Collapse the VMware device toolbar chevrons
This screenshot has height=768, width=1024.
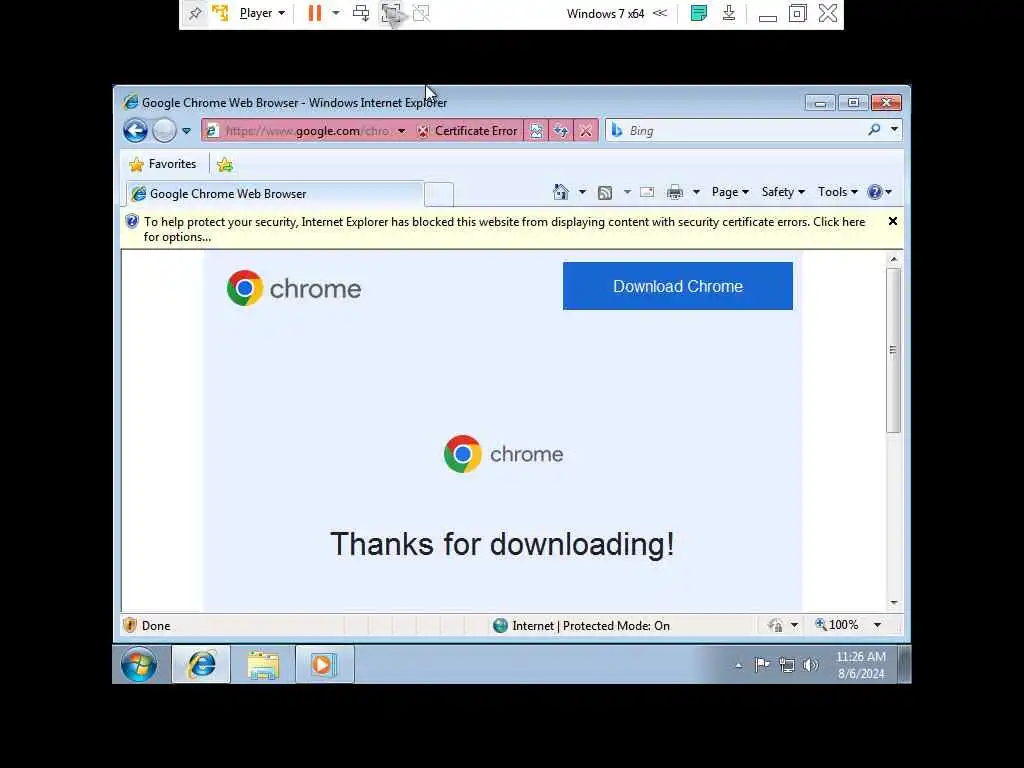tap(660, 13)
